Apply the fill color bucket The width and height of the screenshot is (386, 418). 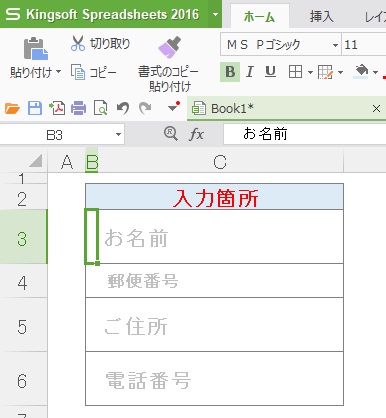361,72
